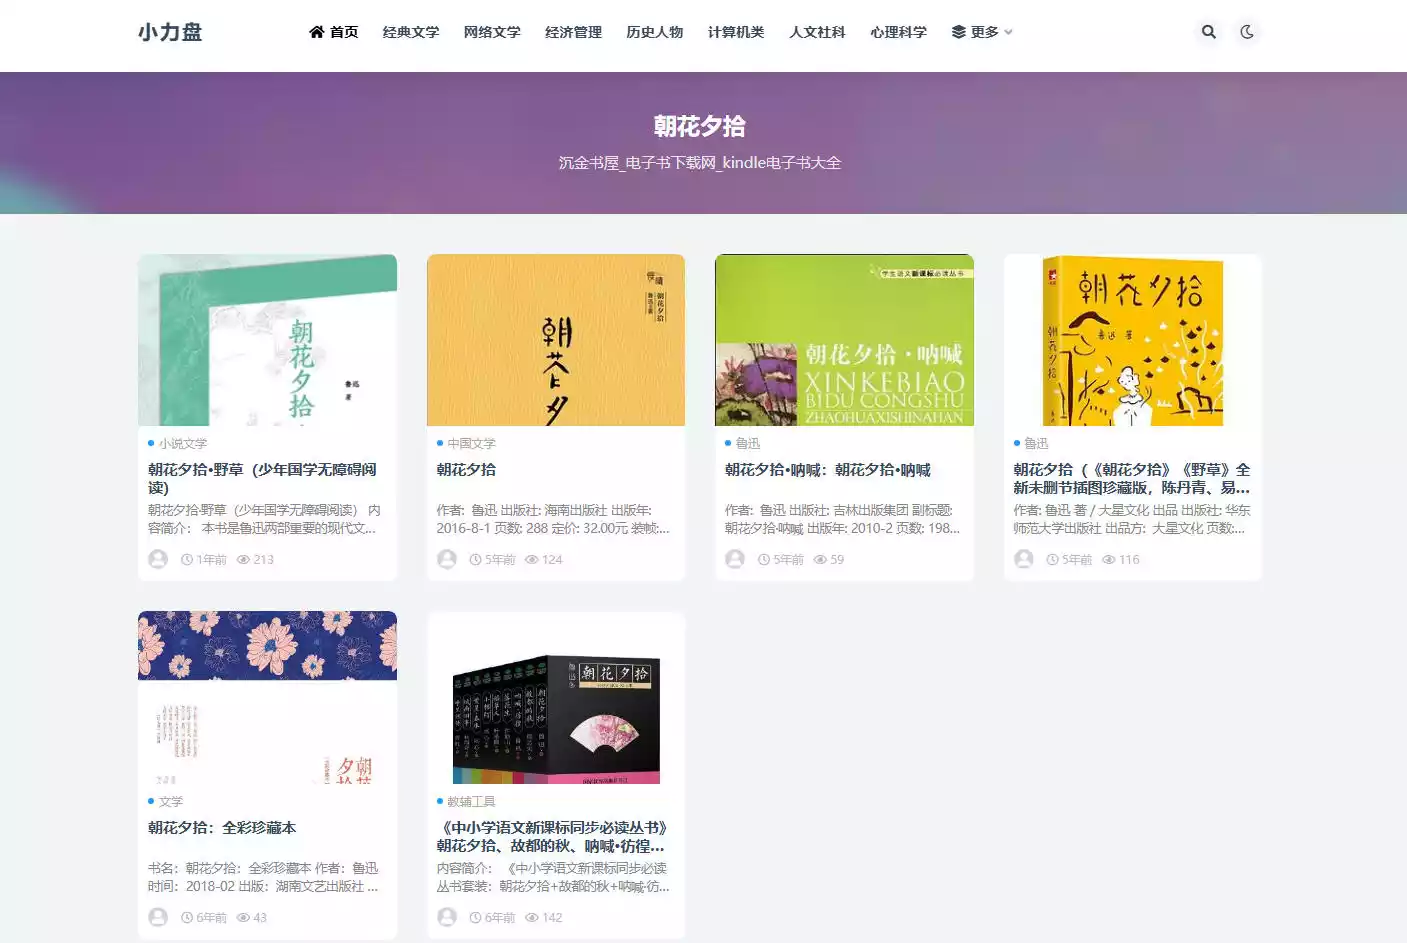Open 历史人物 menu item
The height and width of the screenshot is (943, 1407).
tap(655, 32)
